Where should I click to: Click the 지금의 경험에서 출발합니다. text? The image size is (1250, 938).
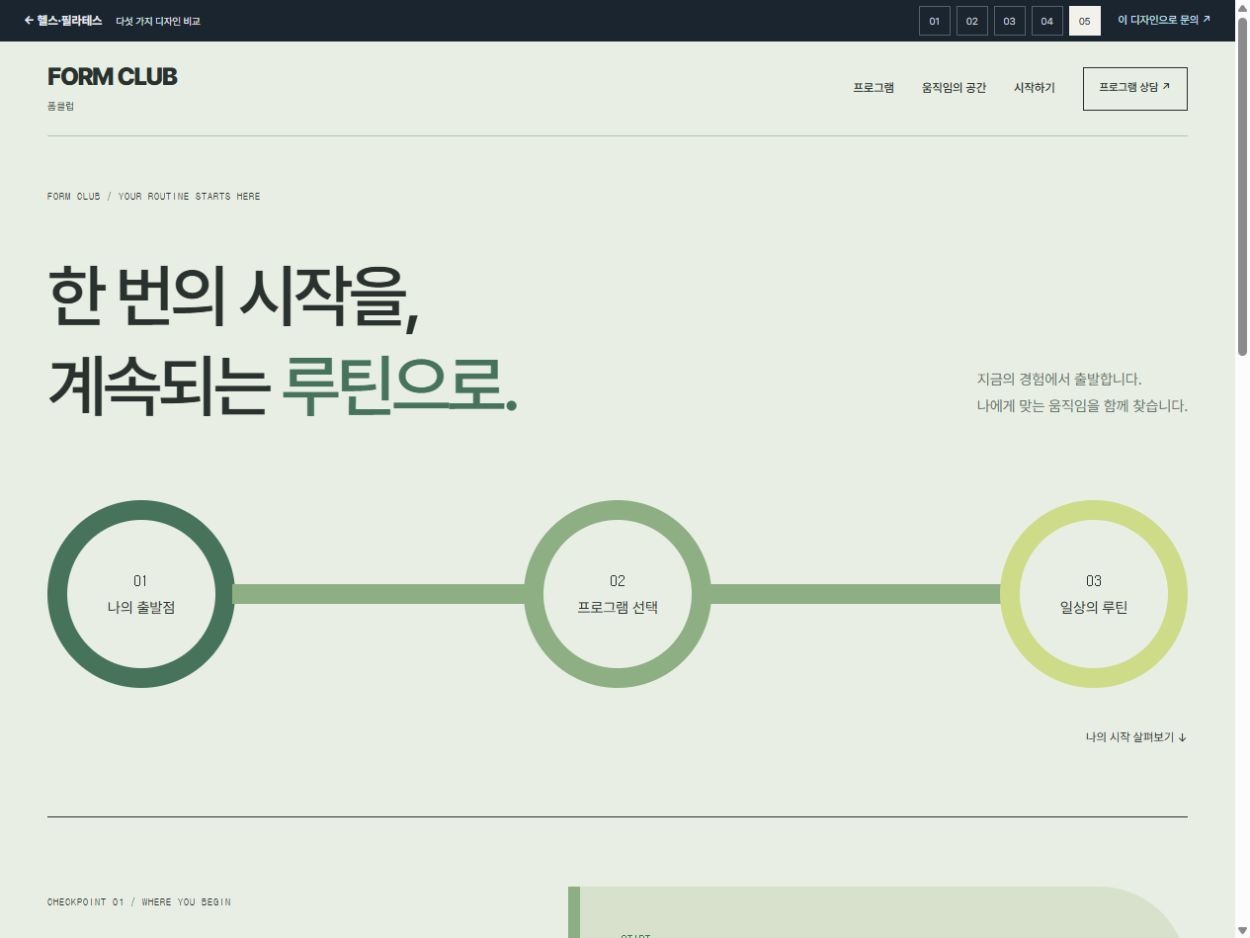pos(1059,380)
